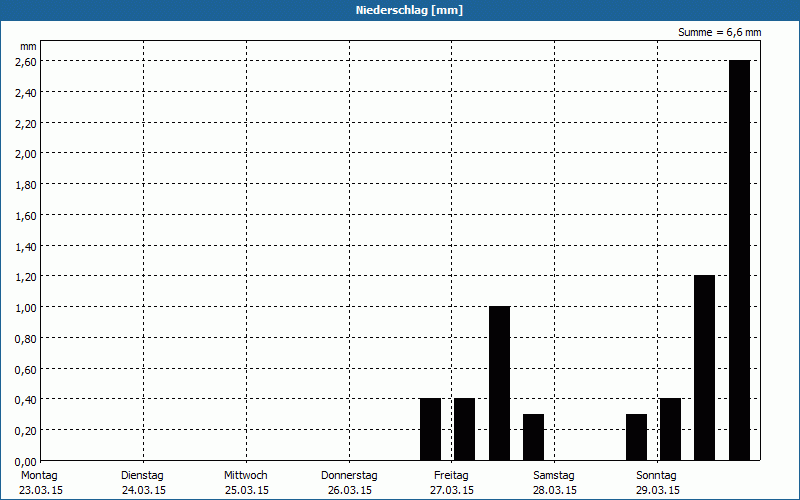Click the Samstag day label
This screenshot has height=500, width=800.
tap(554, 476)
